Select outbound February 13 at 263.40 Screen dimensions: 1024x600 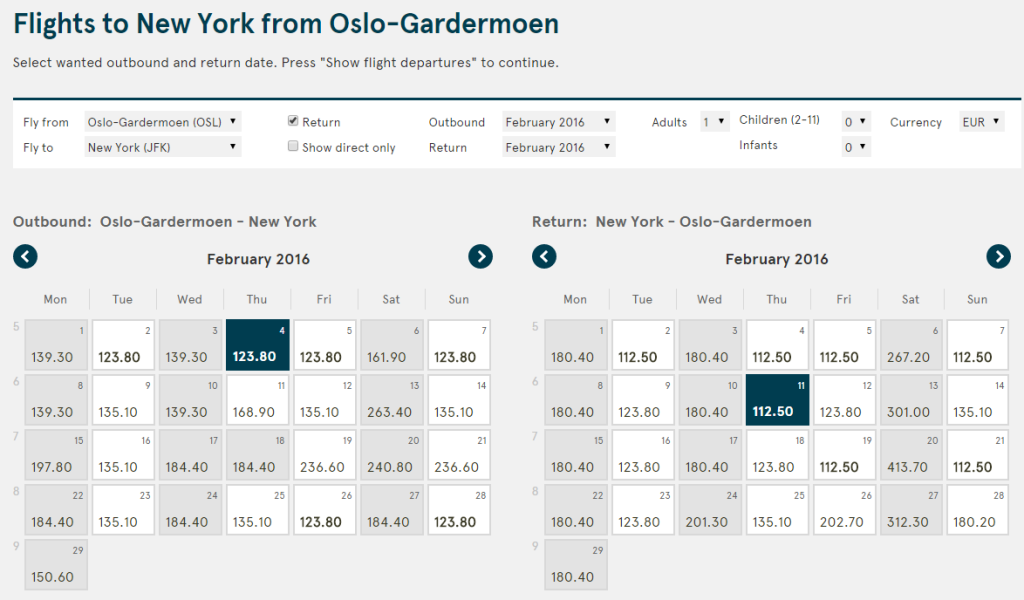tap(392, 400)
